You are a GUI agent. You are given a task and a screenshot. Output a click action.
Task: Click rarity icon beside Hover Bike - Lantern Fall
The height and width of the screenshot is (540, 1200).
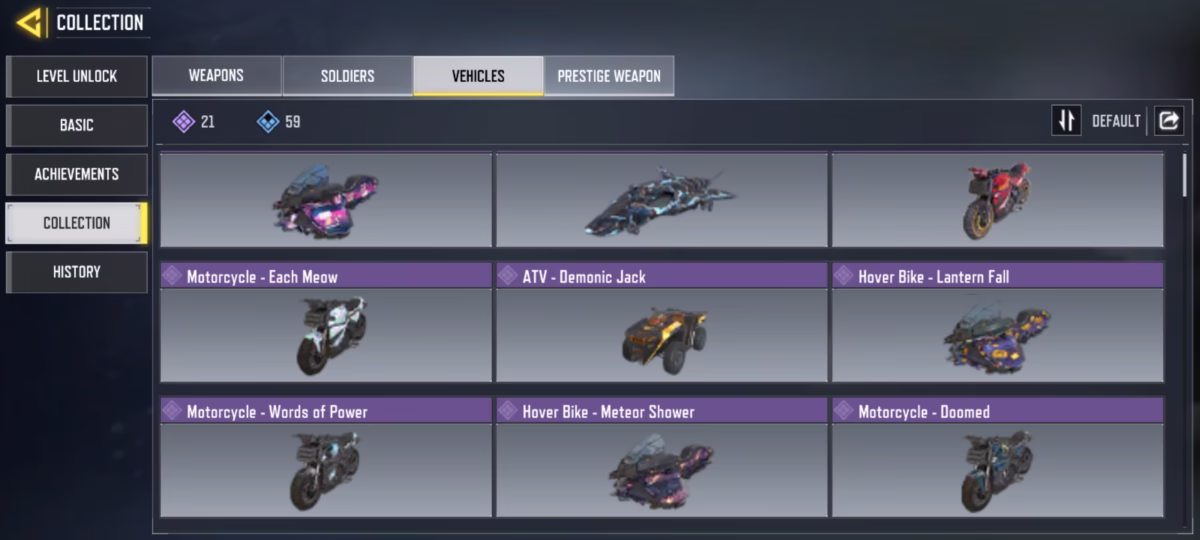pyautogui.click(x=843, y=275)
